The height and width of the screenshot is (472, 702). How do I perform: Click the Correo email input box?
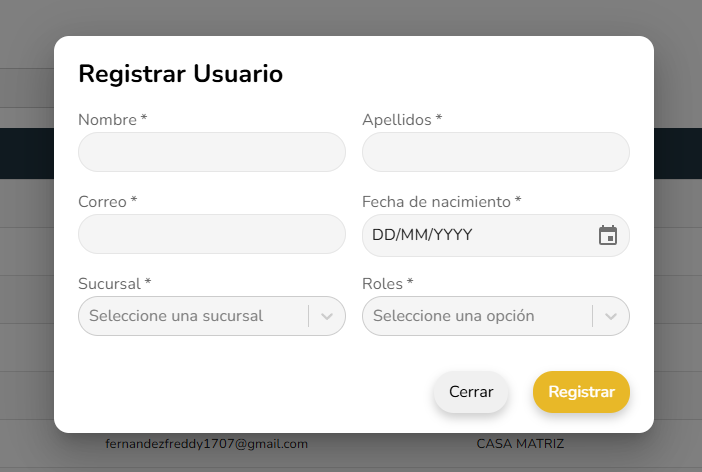[212, 234]
